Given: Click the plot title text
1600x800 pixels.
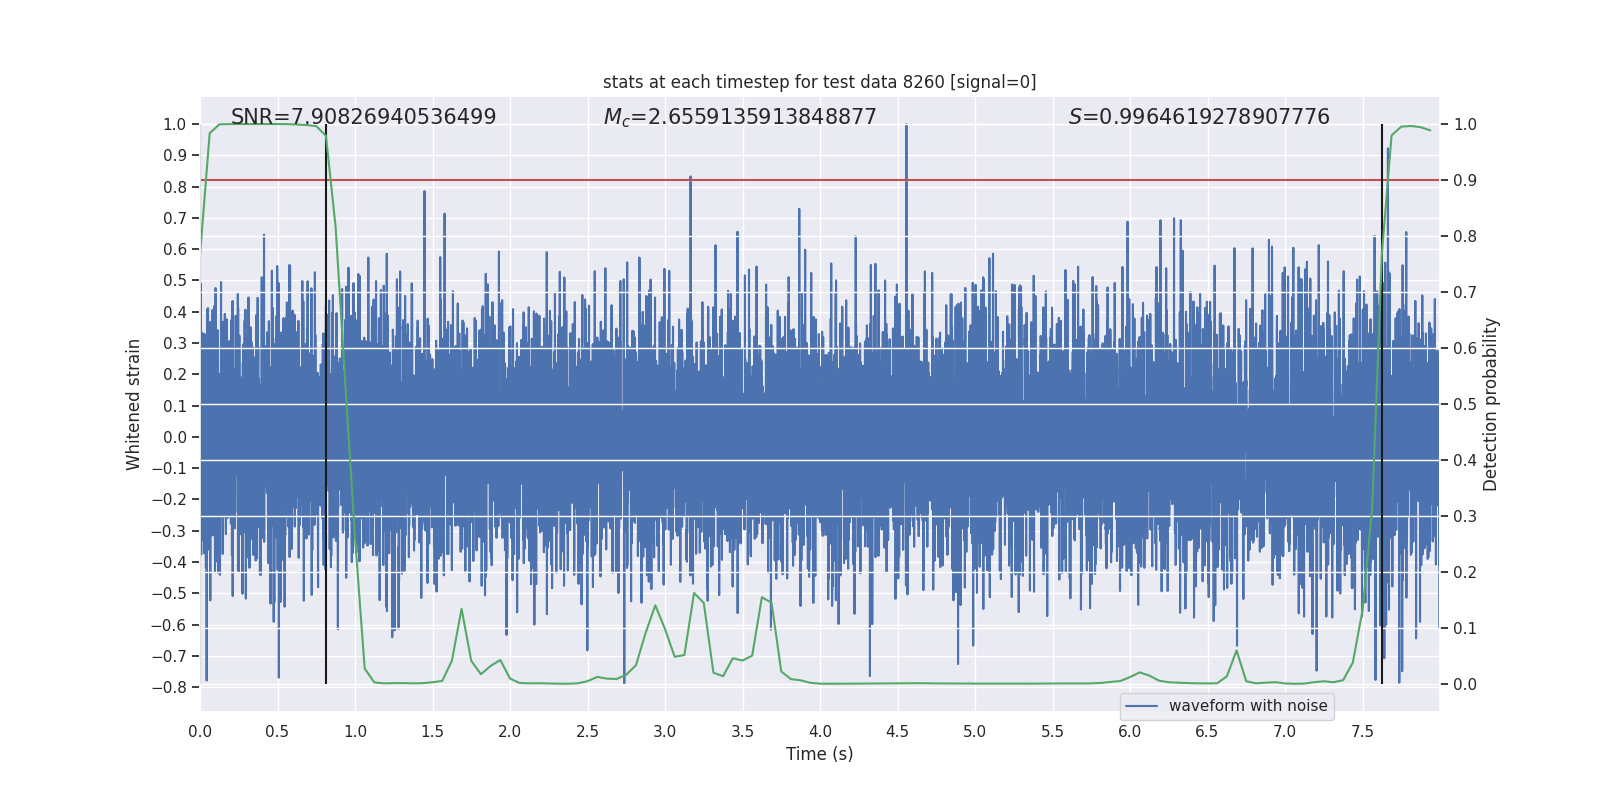Looking at the screenshot, I should click(819, 82).
